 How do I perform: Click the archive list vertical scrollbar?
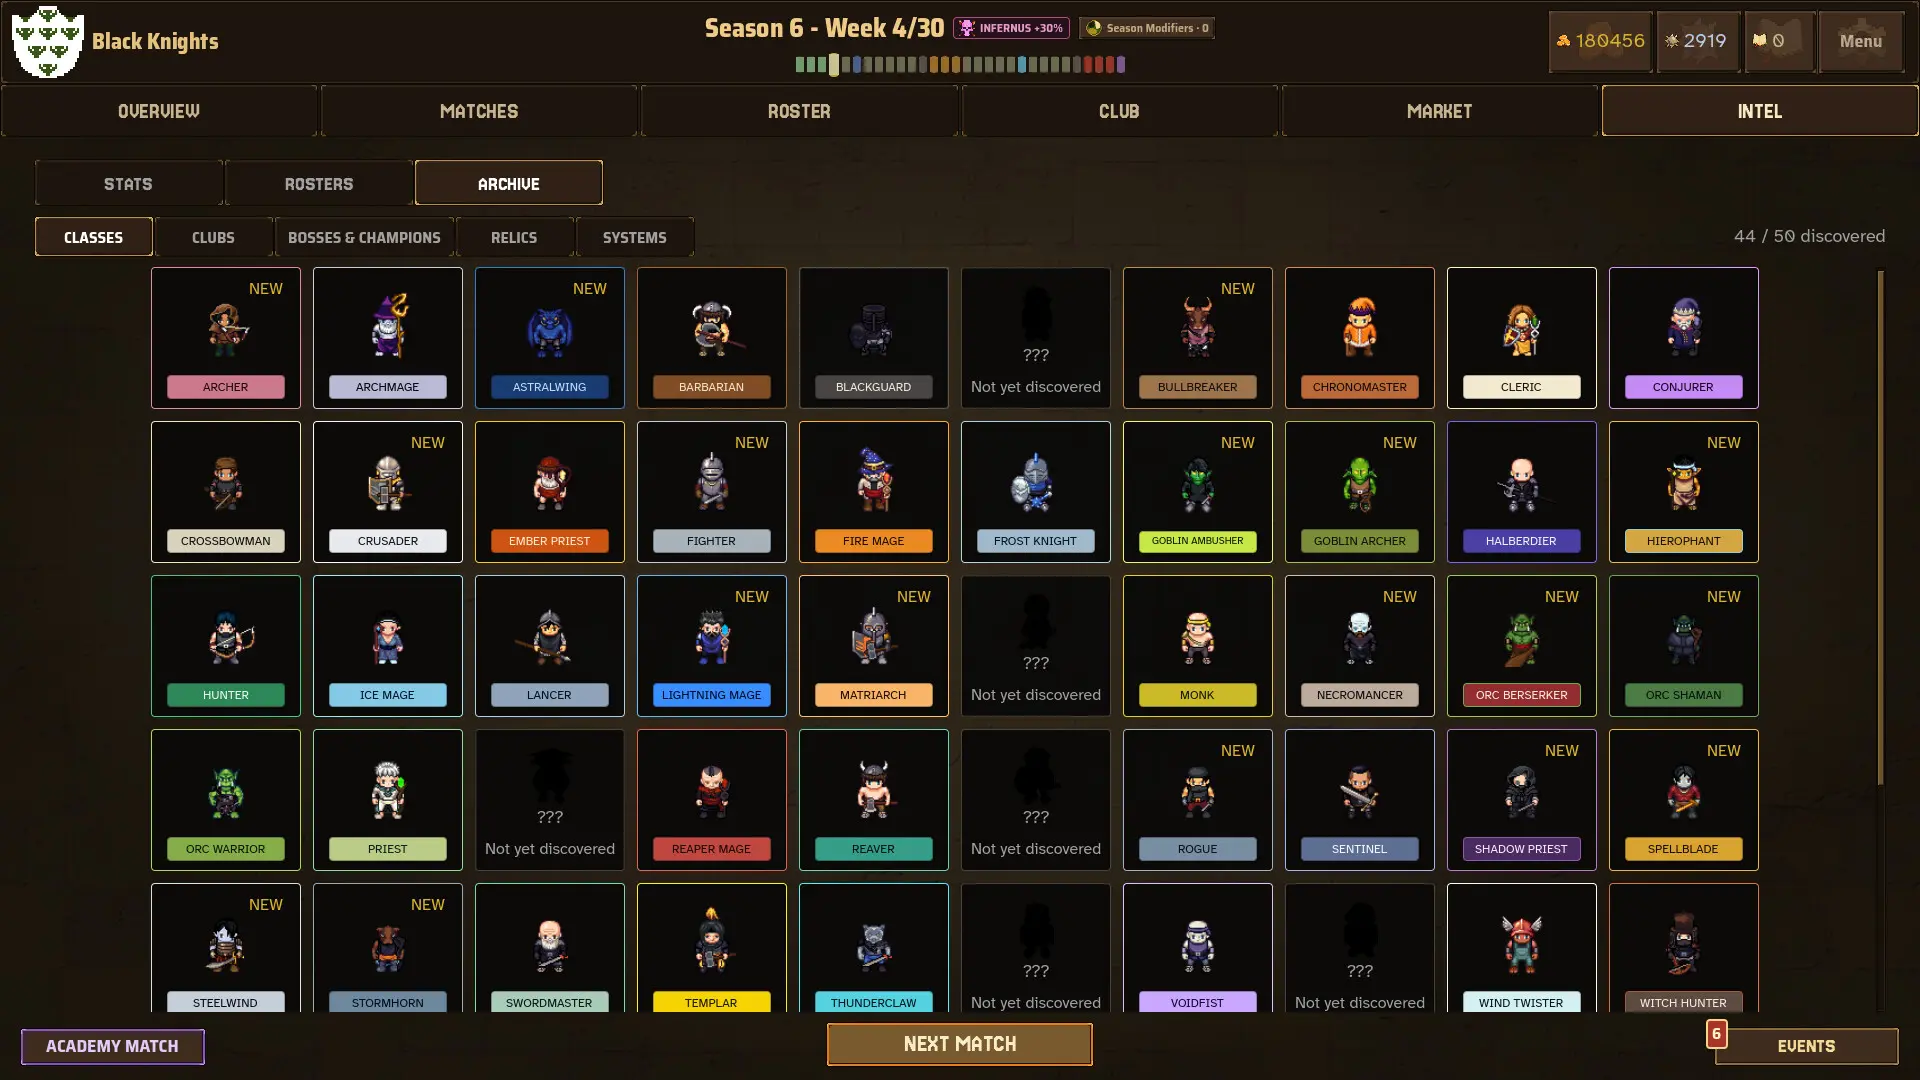(1880, 528)
